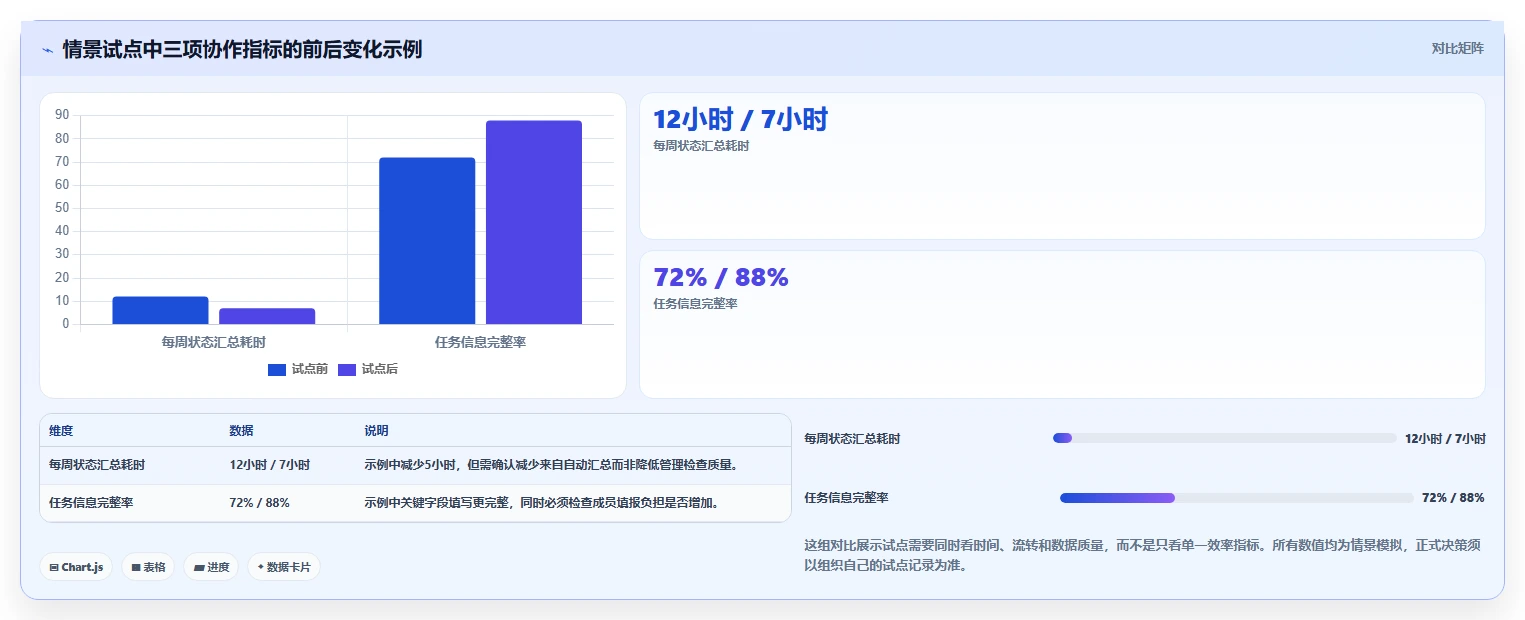This screenshot has width=1525, height=620.
Task: Click the blue 试点前 legend swatch
Action: pos(277,370)
